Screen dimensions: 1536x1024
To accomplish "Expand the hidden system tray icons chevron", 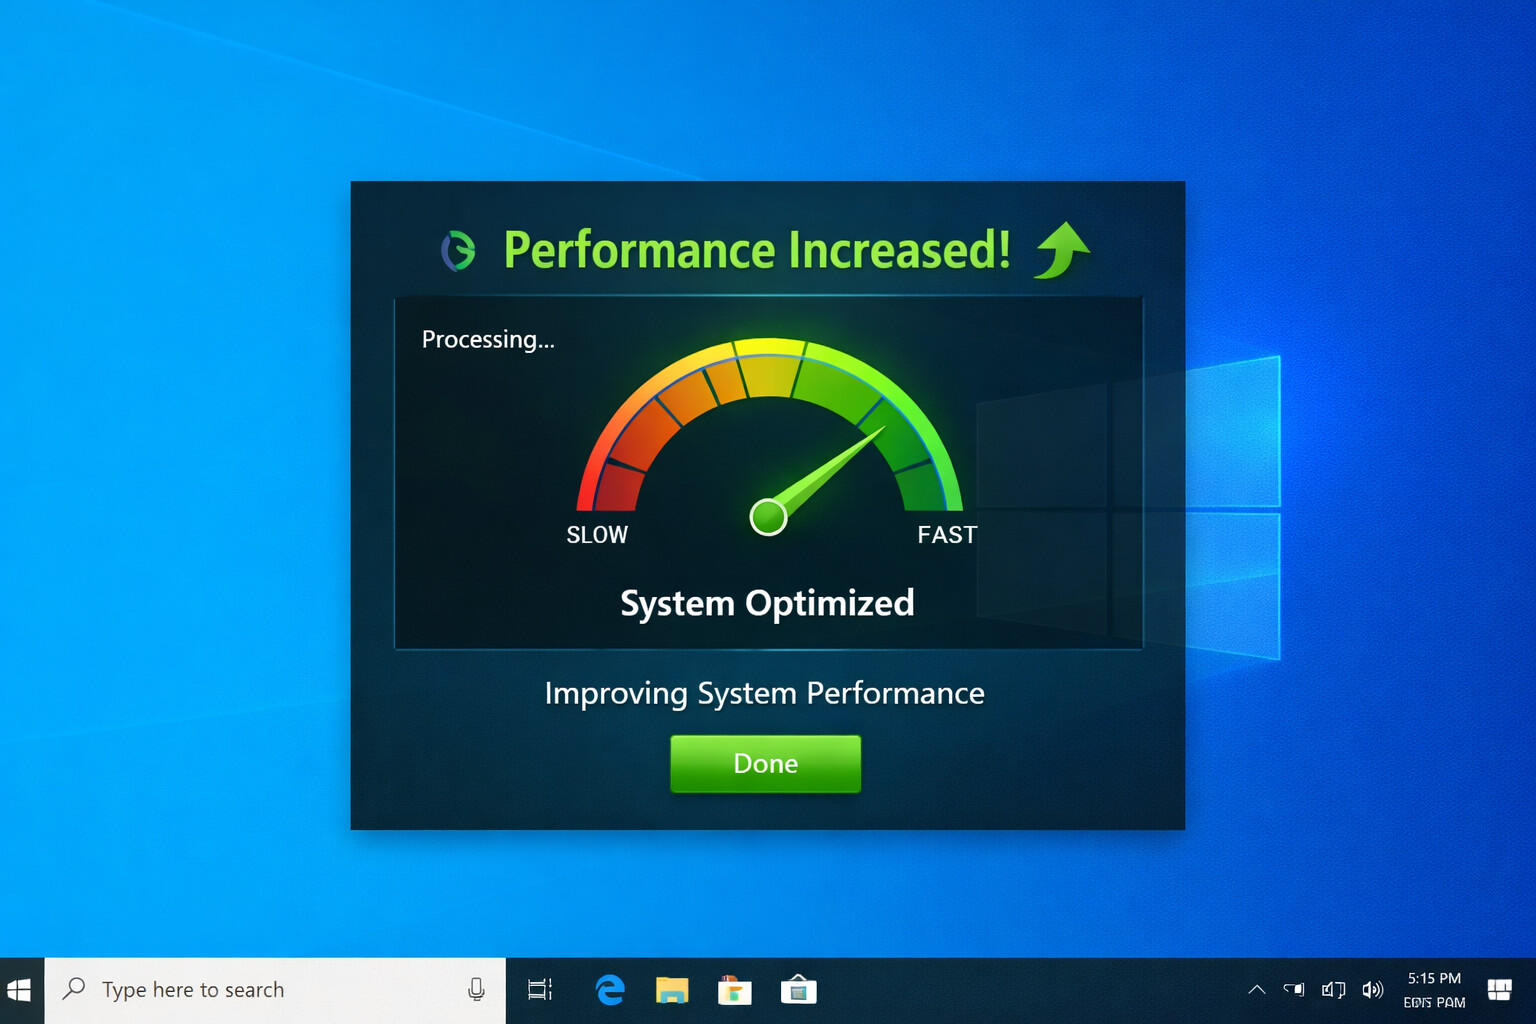I will click(x=1257, y=990).
